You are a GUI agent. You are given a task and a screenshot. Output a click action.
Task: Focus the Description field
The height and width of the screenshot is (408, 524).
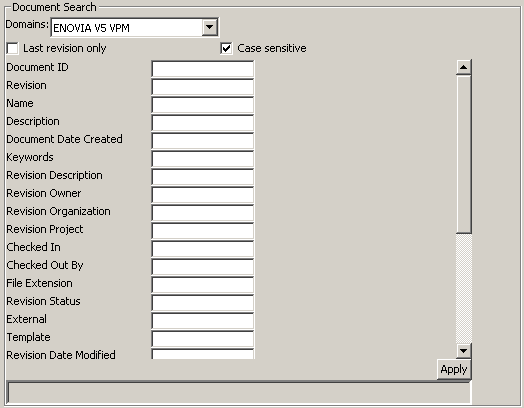(203, 123)
